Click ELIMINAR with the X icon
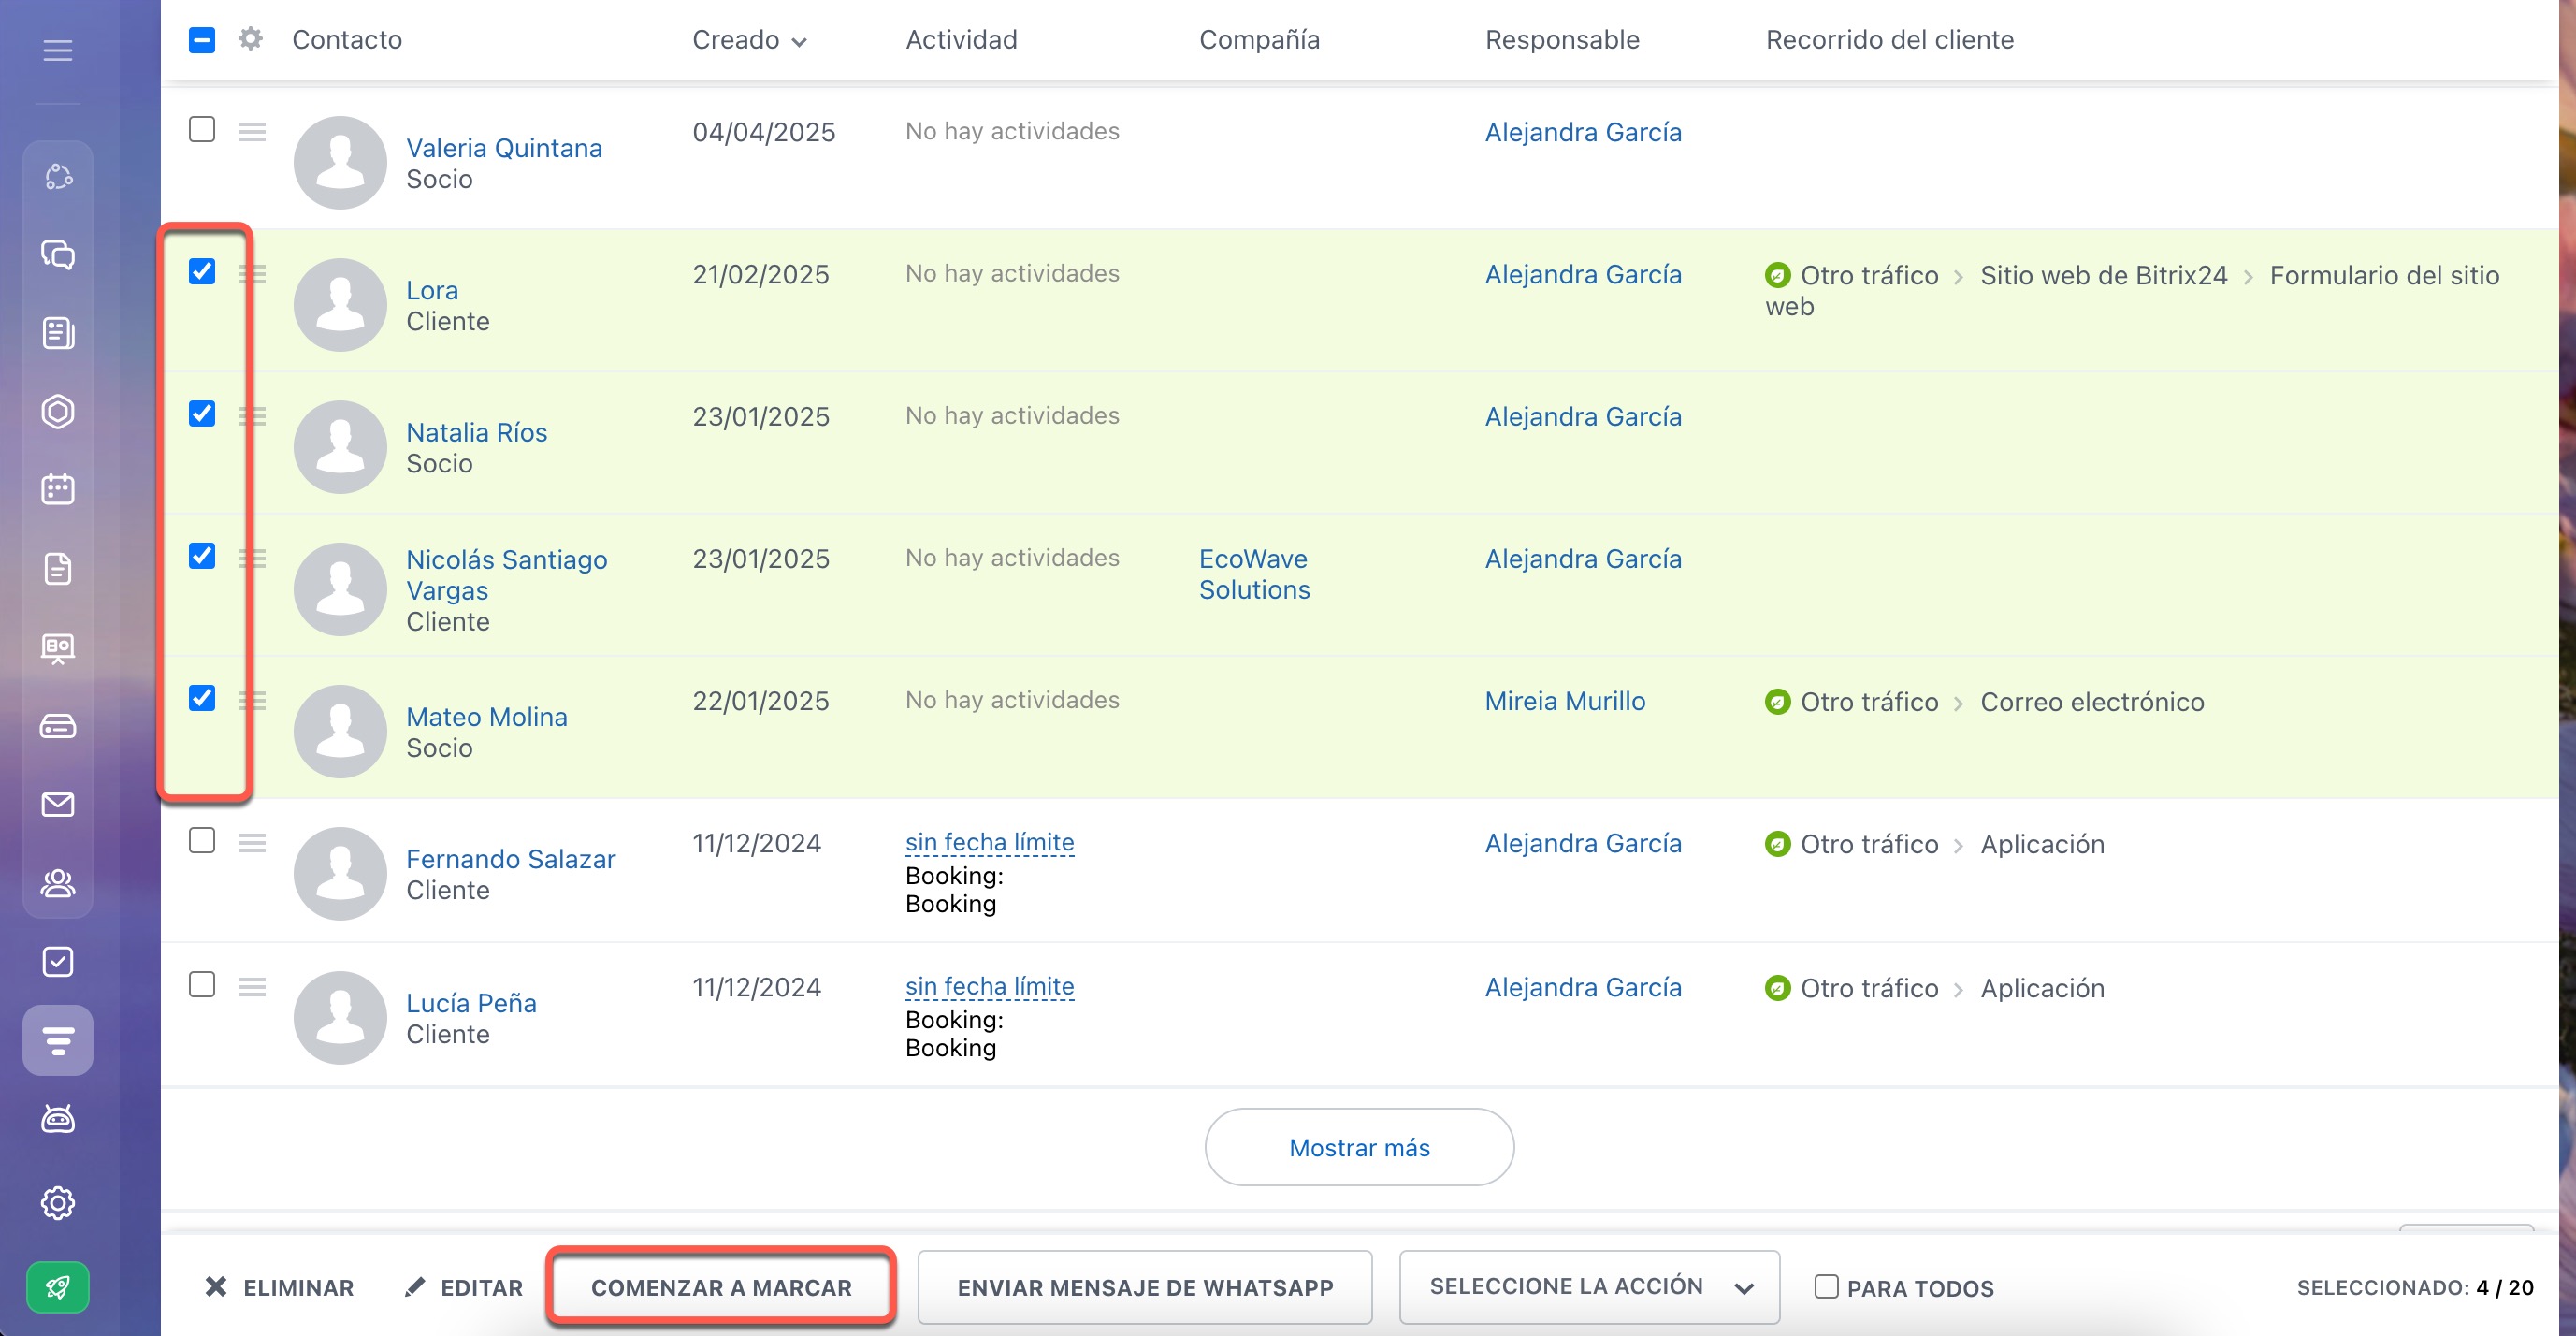The width and height of the screenshot is (2576, 1336). click(x=279, y=1287)
